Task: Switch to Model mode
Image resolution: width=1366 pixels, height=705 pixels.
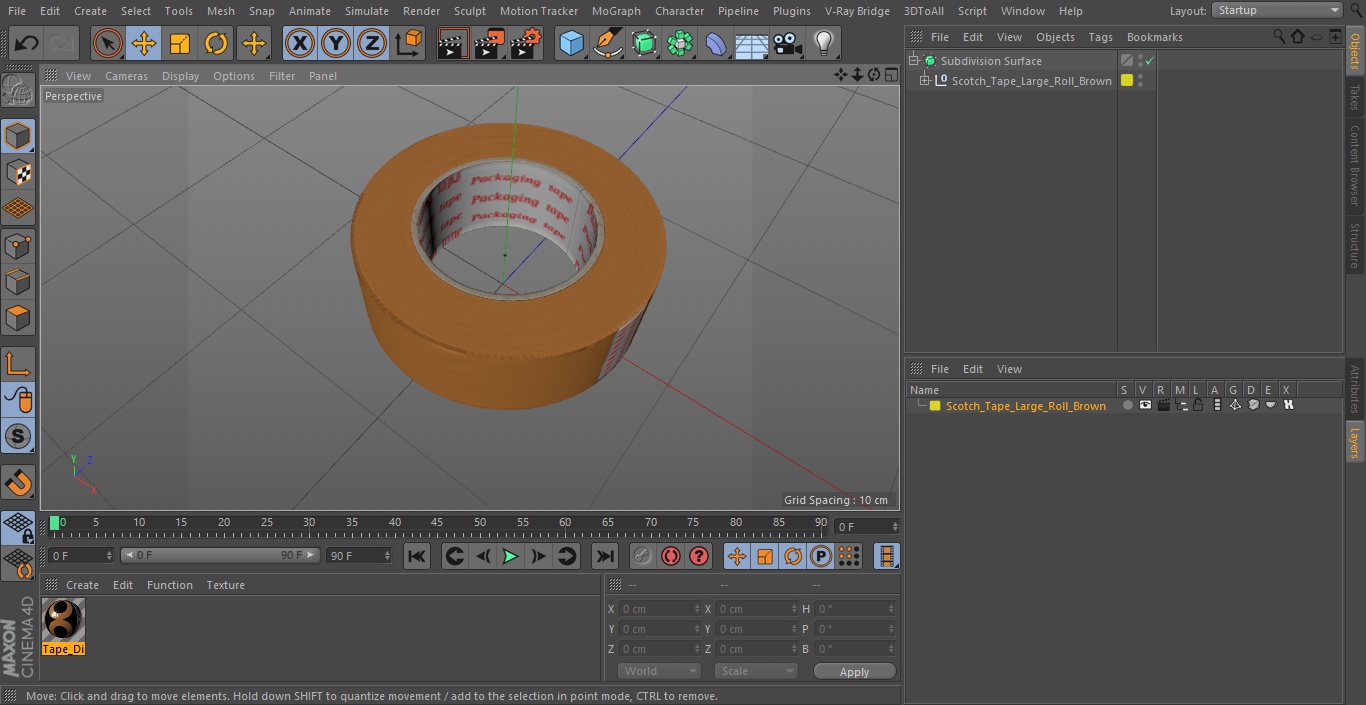Action: 18,136
